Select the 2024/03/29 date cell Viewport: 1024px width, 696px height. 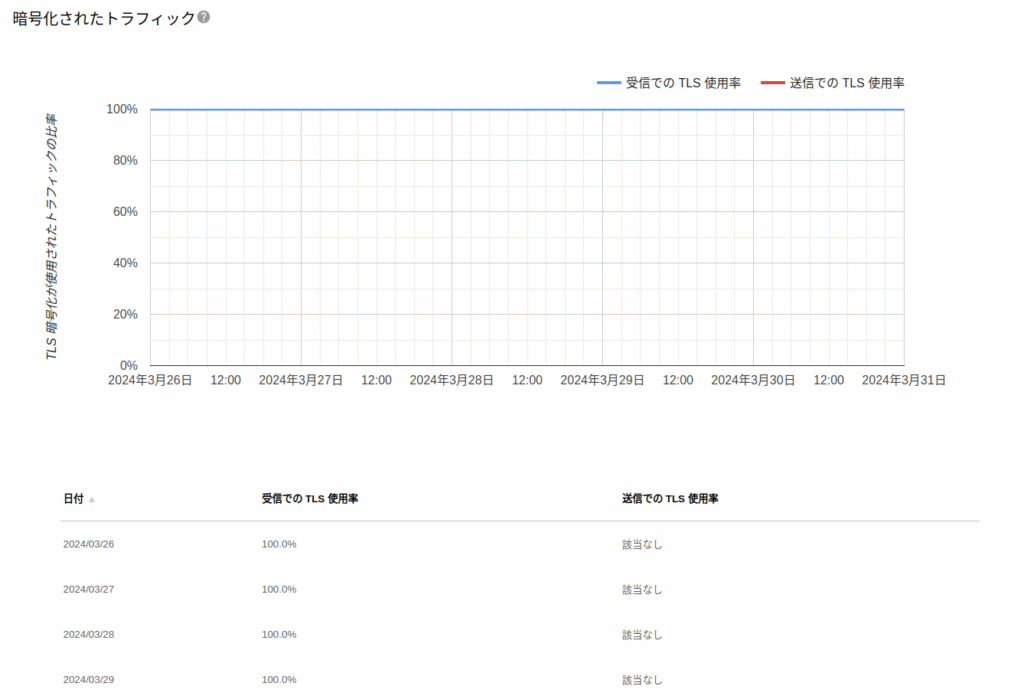[89, 679]
